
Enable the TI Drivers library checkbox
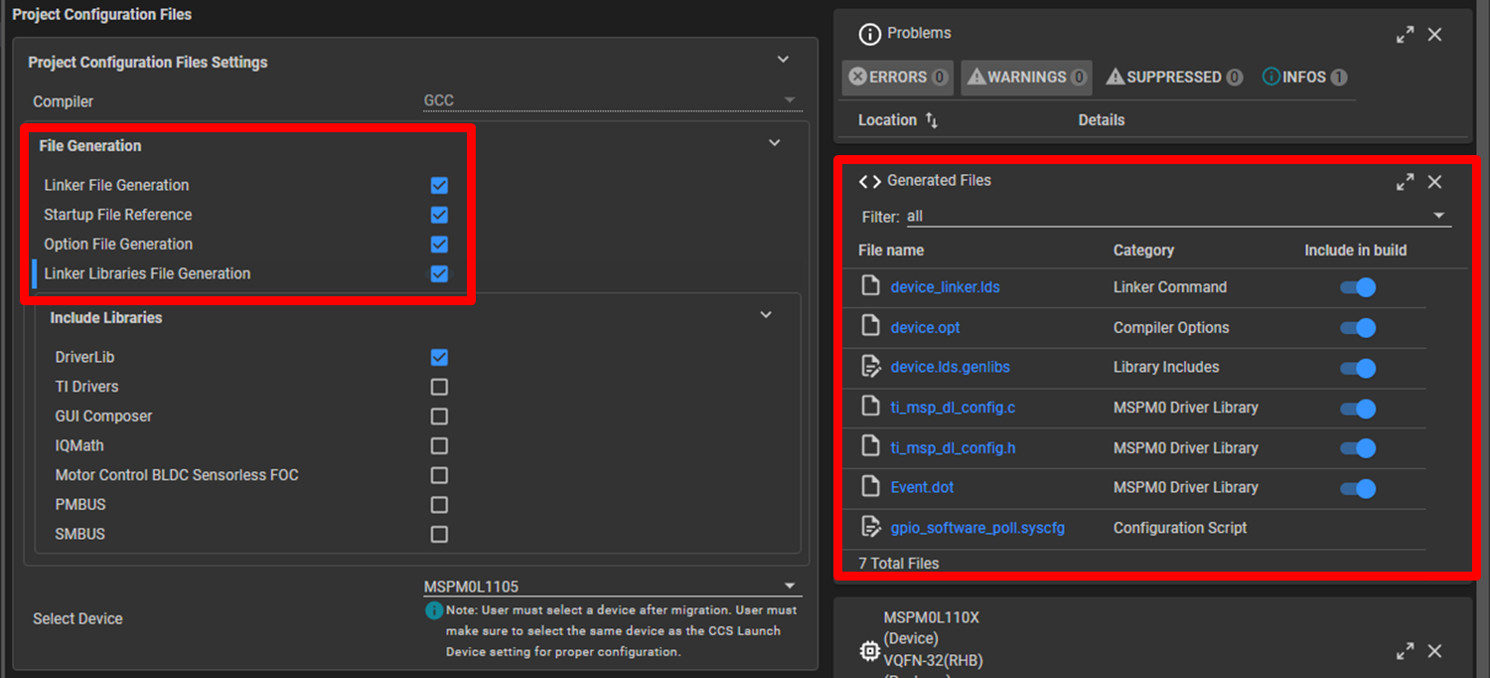point(439,387)
